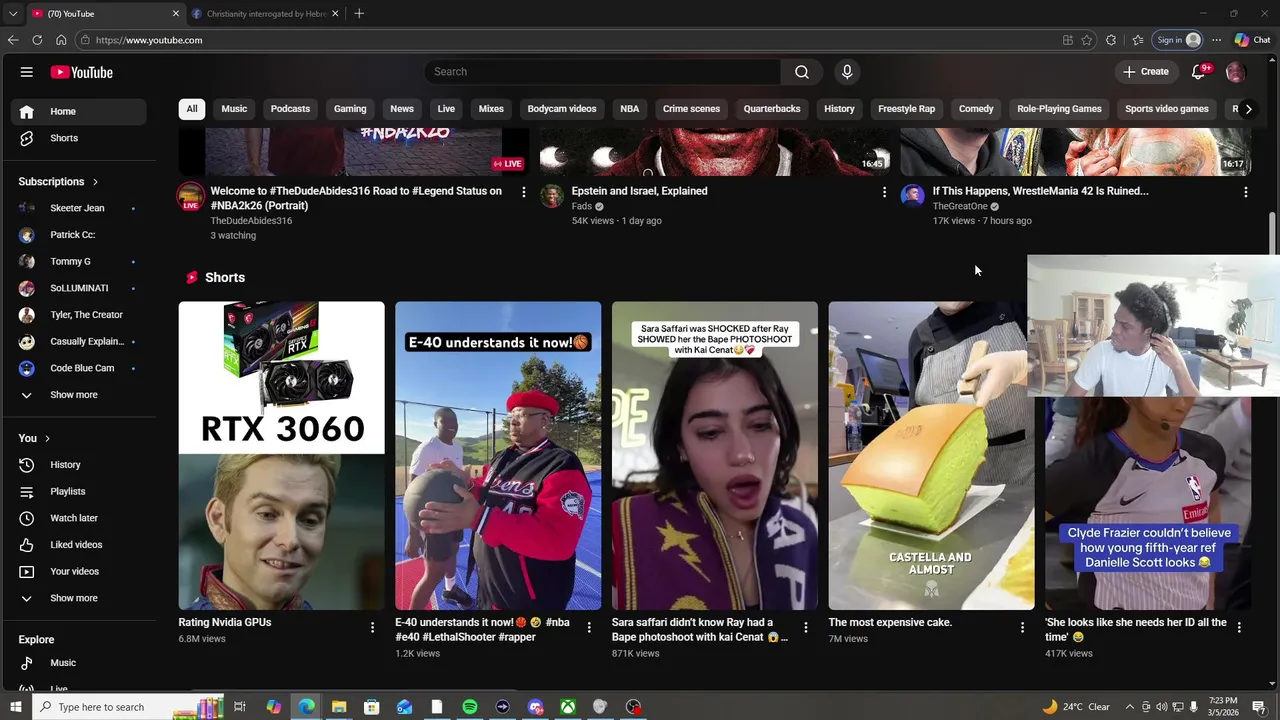Image resolution: width=1280 pixels, height=720 pixels.
Task: Open Patrick Cc: subscription channel
Action: [81, 235]
